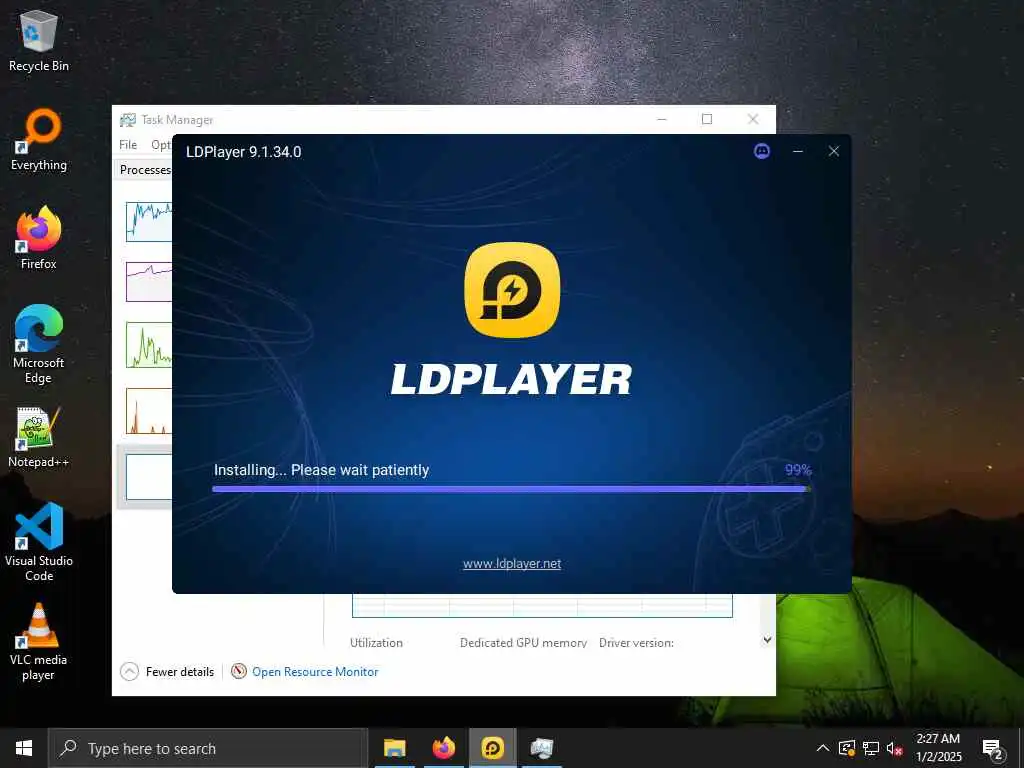Minimize the LDPlayer installer window

(797, 152)
